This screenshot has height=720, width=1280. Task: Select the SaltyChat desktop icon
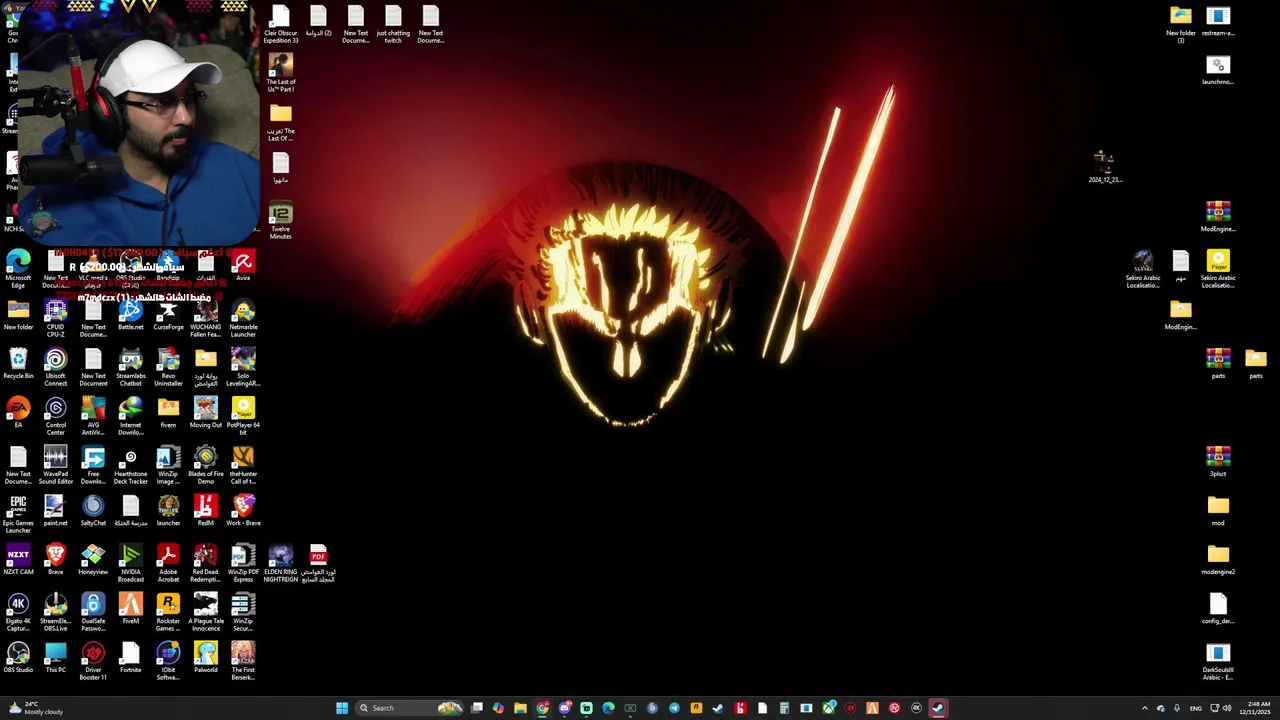(x=93, y=512)
